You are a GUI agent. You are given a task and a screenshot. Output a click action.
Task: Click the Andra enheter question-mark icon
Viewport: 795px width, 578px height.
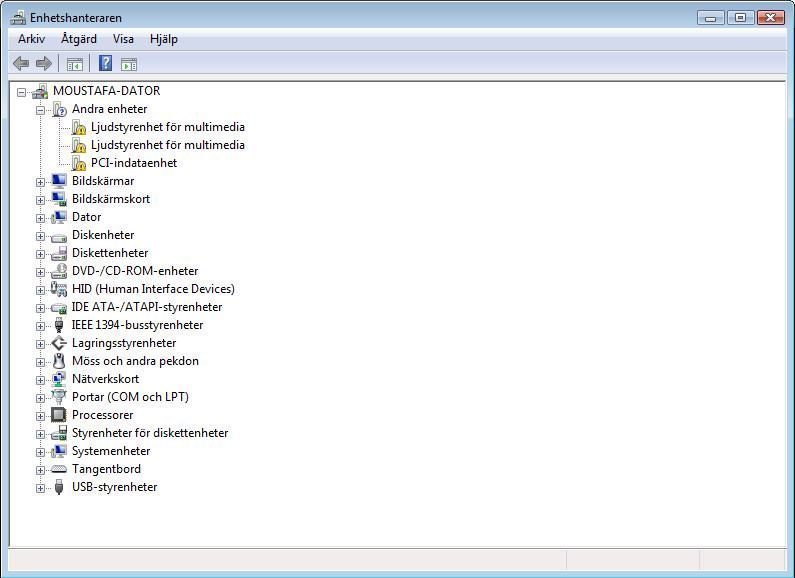click(x=59, y=109)
